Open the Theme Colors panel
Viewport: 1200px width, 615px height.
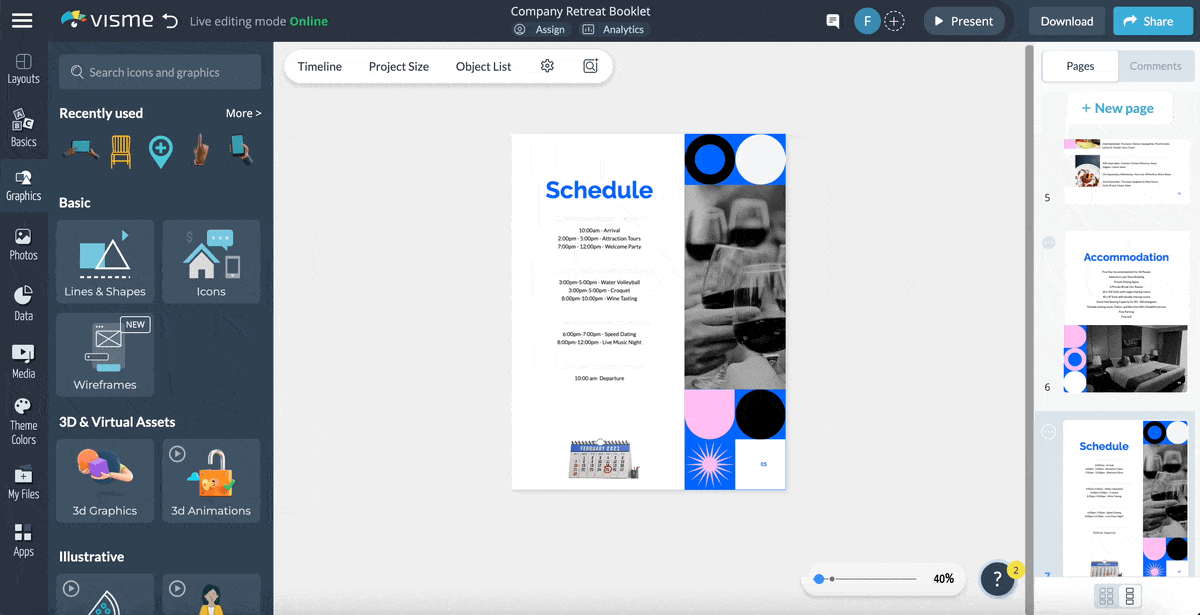(x=23, y=419)
